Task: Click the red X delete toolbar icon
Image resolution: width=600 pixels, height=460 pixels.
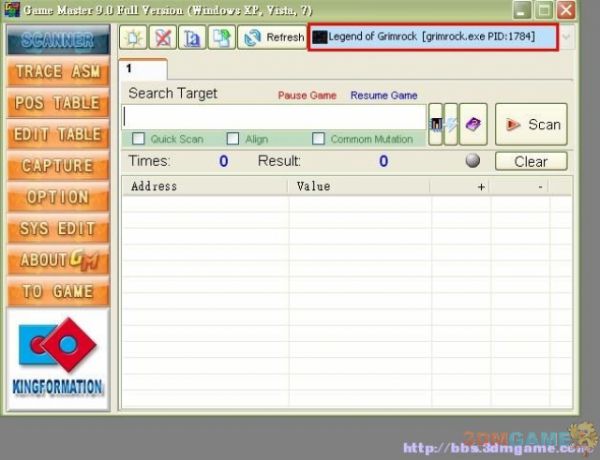Action: point(162,38)
